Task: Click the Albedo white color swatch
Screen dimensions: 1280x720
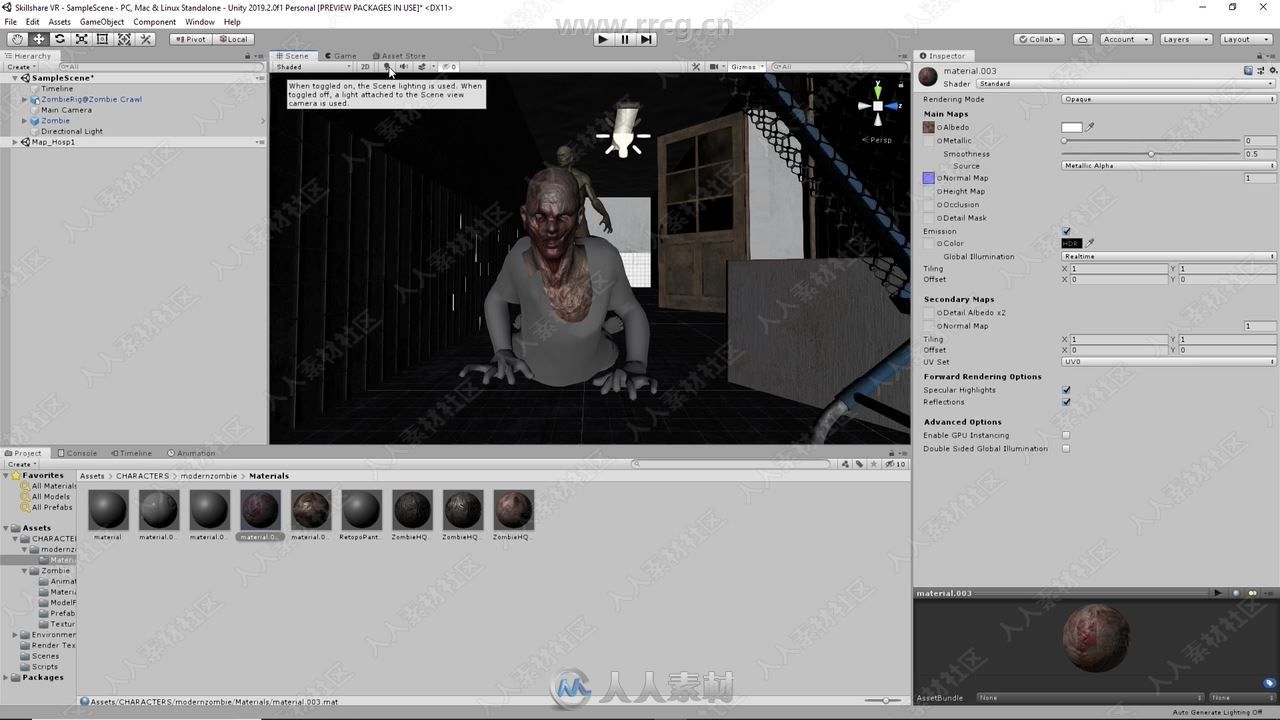Action: pos(1071,127)
